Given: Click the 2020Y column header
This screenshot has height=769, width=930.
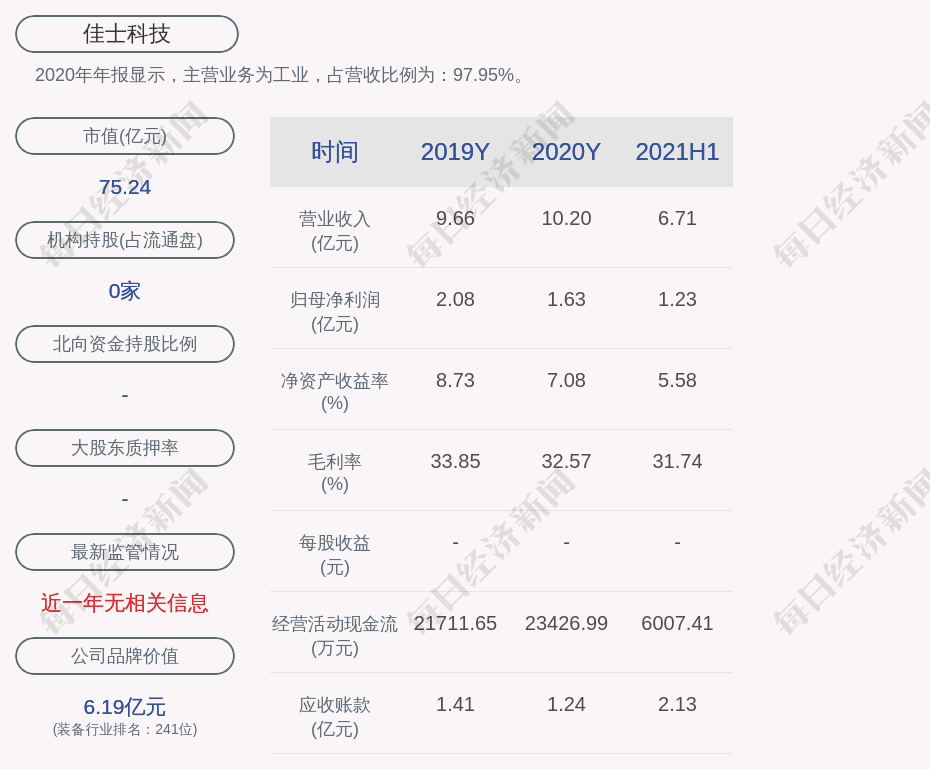Looking at the screenshot, I should (566, 152).
